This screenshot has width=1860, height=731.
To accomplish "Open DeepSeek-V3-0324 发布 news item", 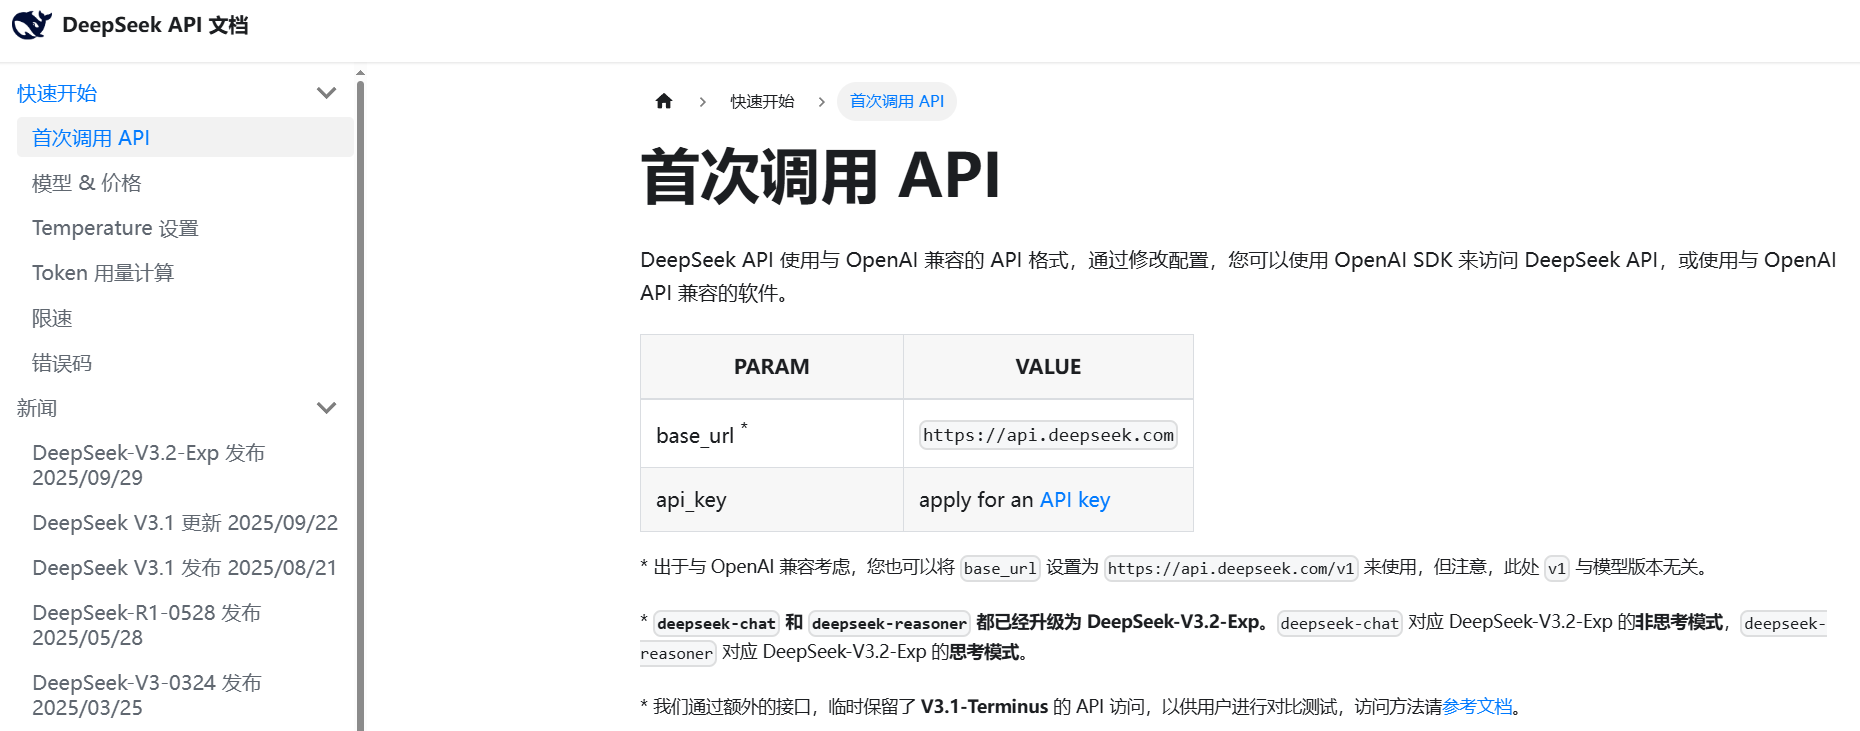I will click(146, 695).
